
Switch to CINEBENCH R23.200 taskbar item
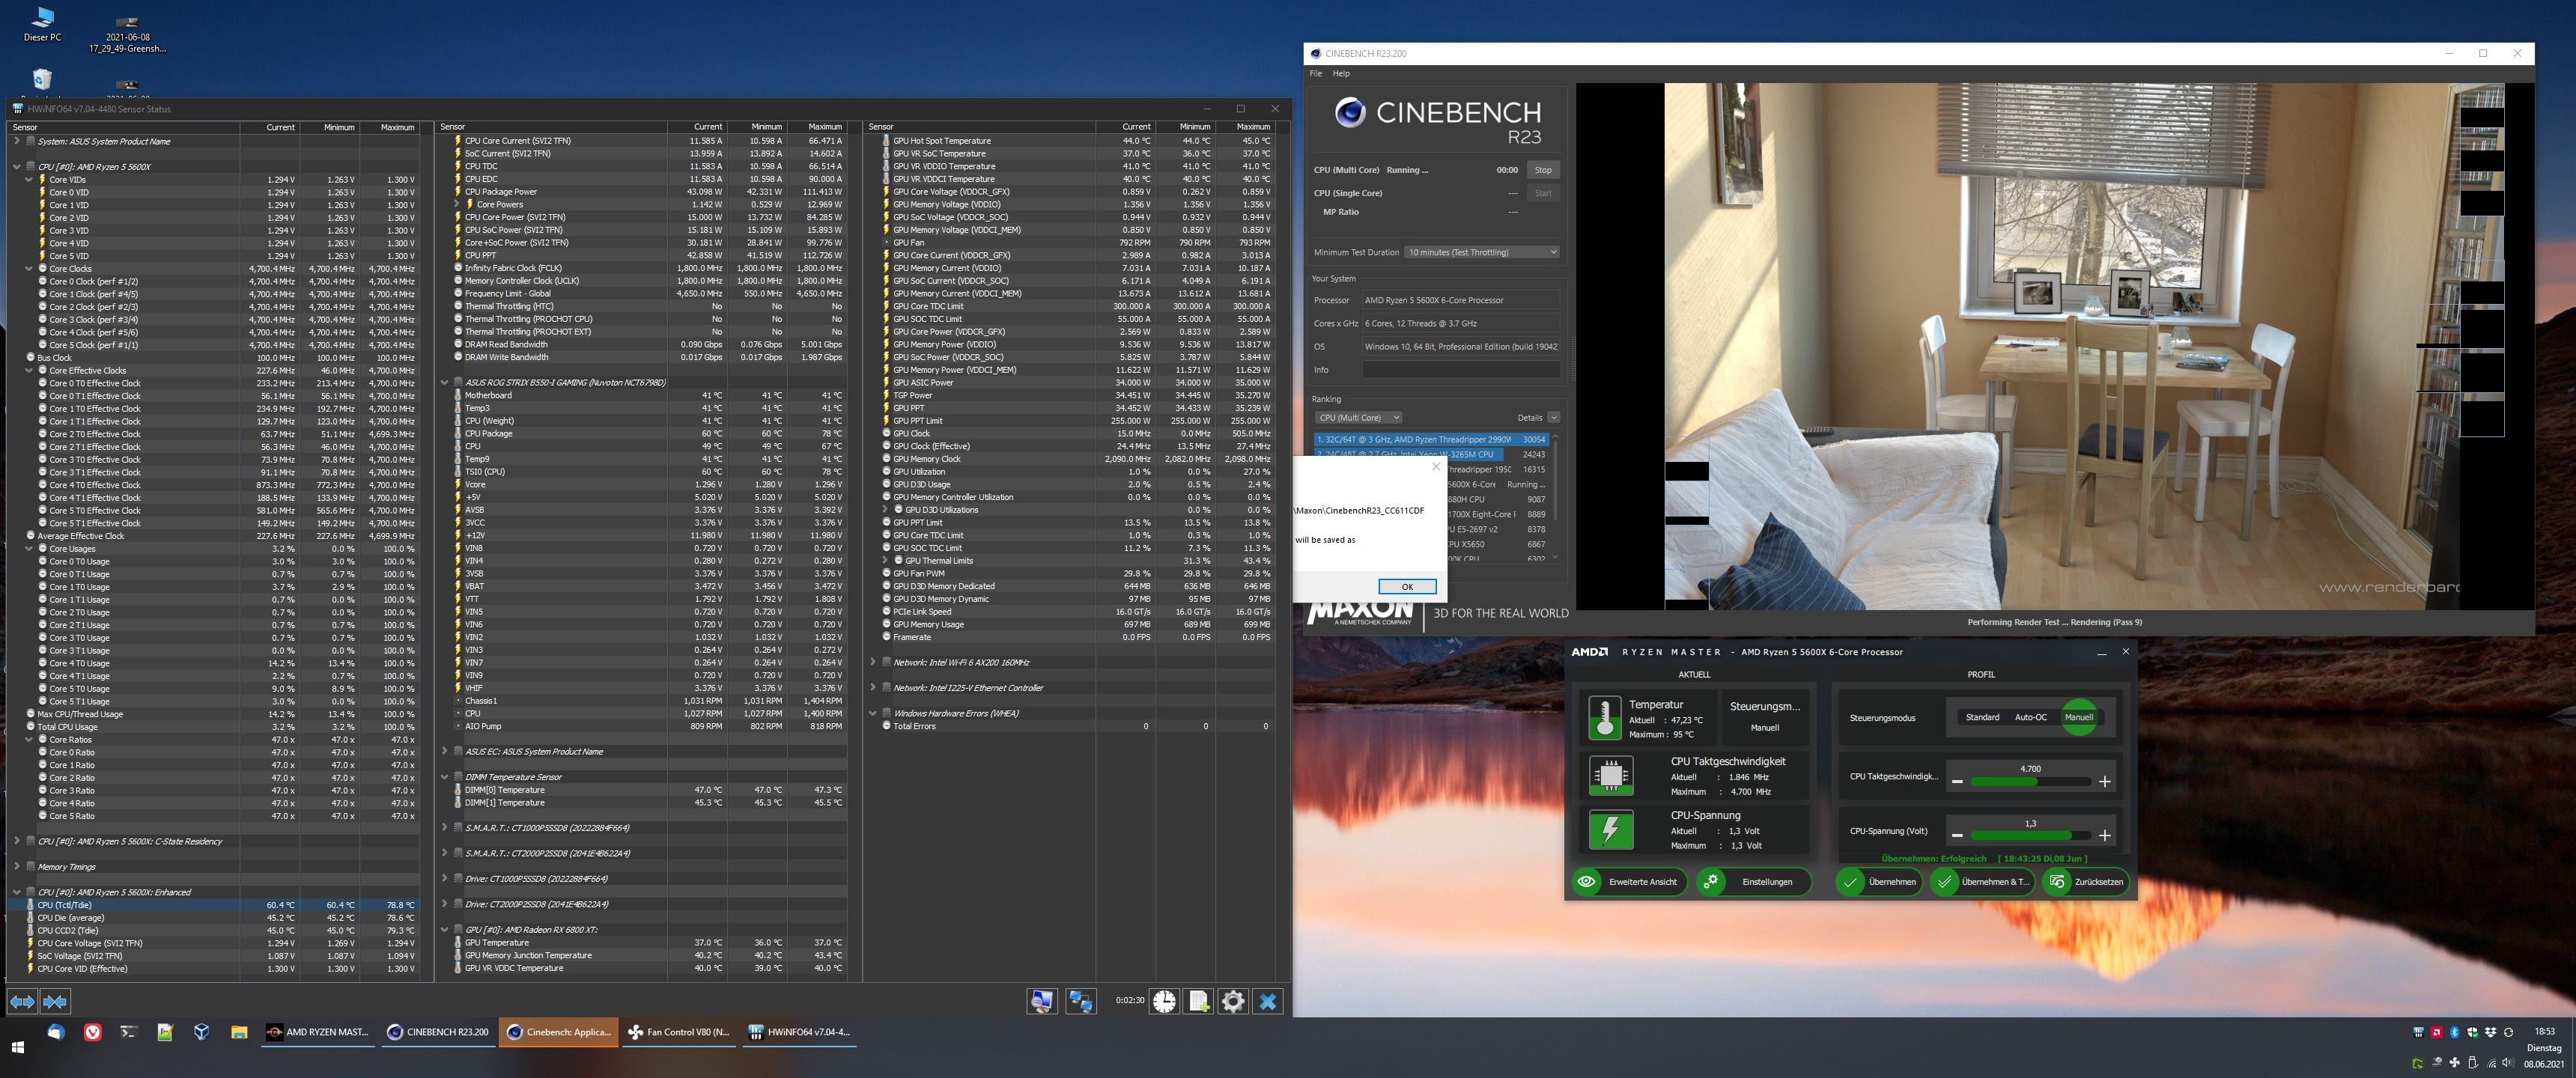[438, 1032]
